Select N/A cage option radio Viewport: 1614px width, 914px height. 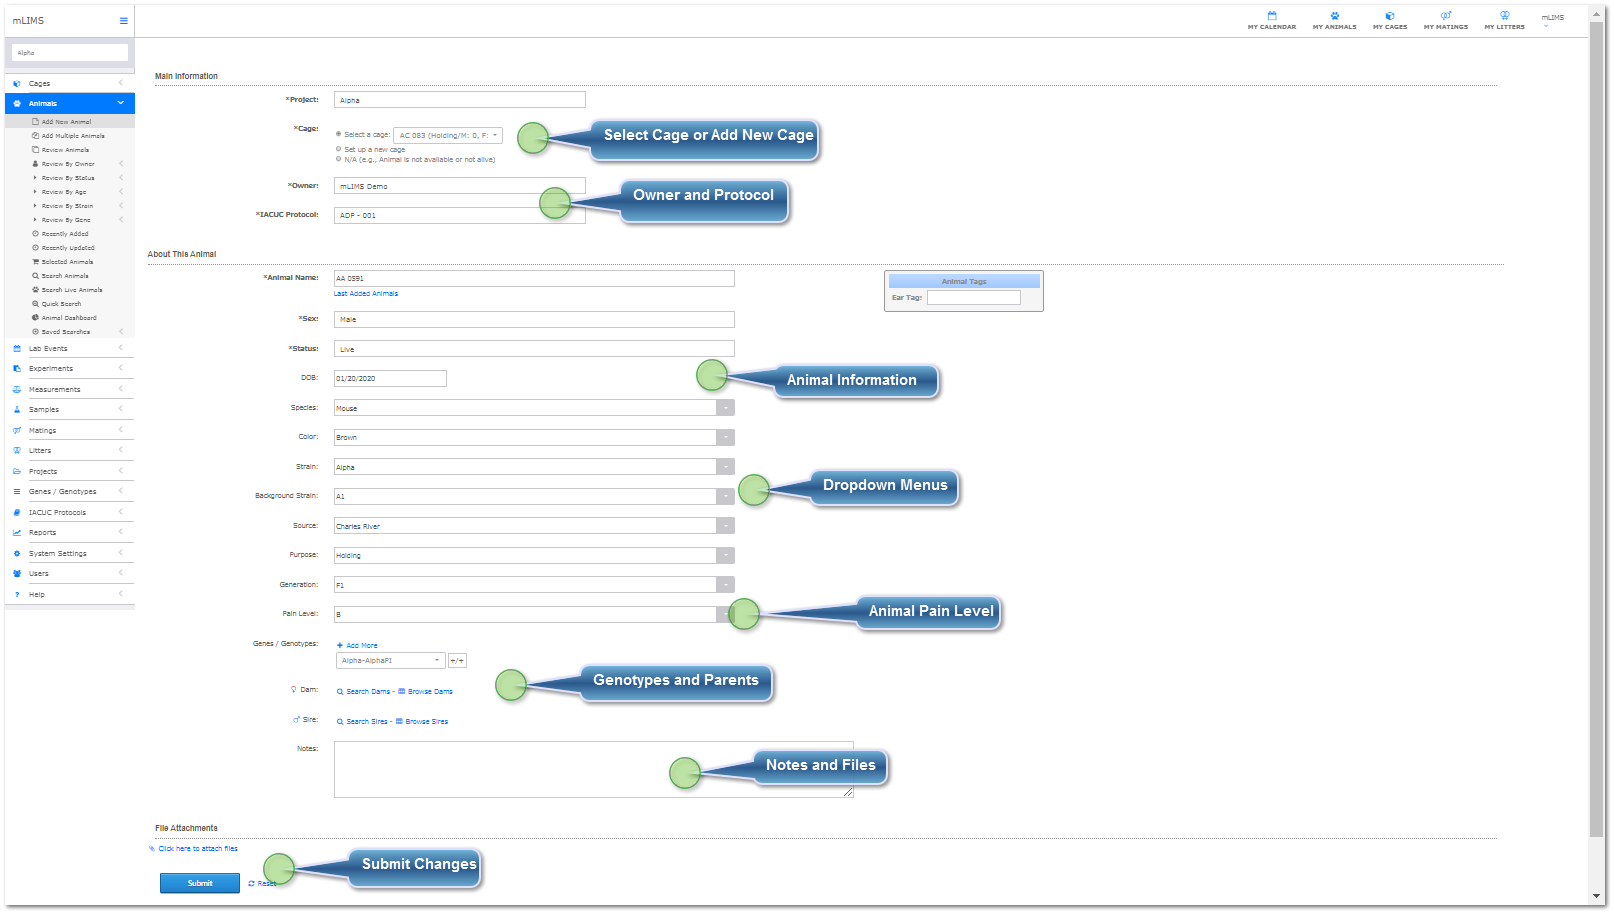[339, 159]
